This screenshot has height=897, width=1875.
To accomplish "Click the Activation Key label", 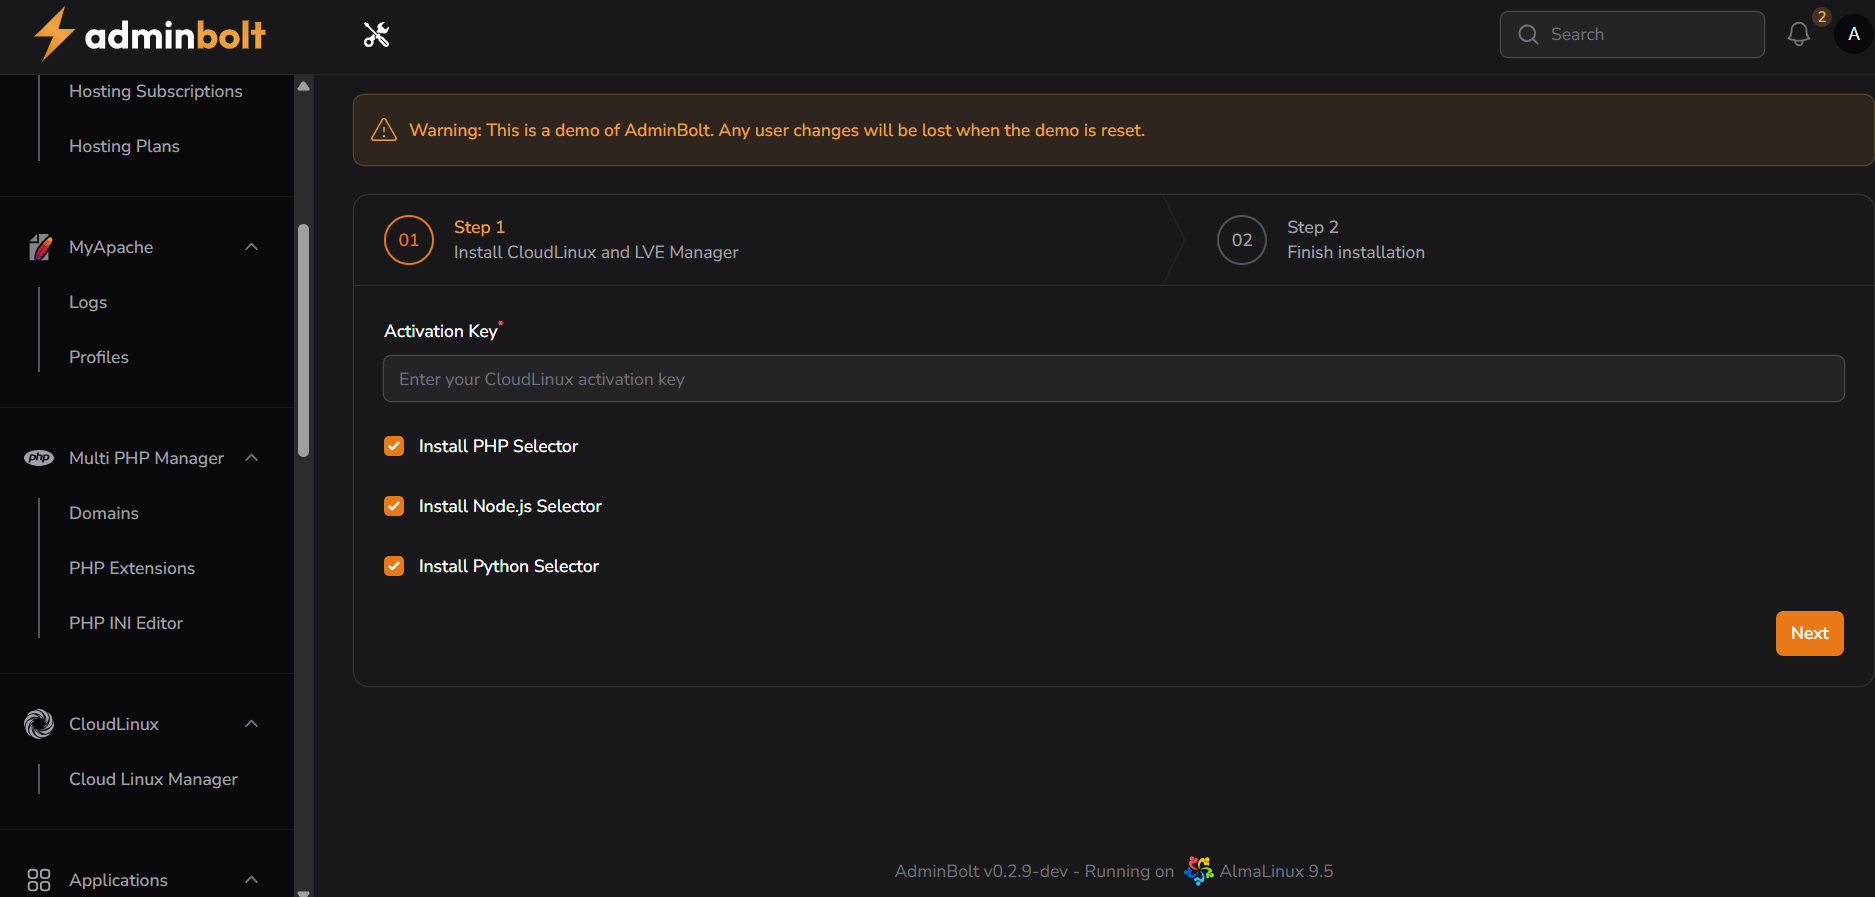I will tap(441, 331).
